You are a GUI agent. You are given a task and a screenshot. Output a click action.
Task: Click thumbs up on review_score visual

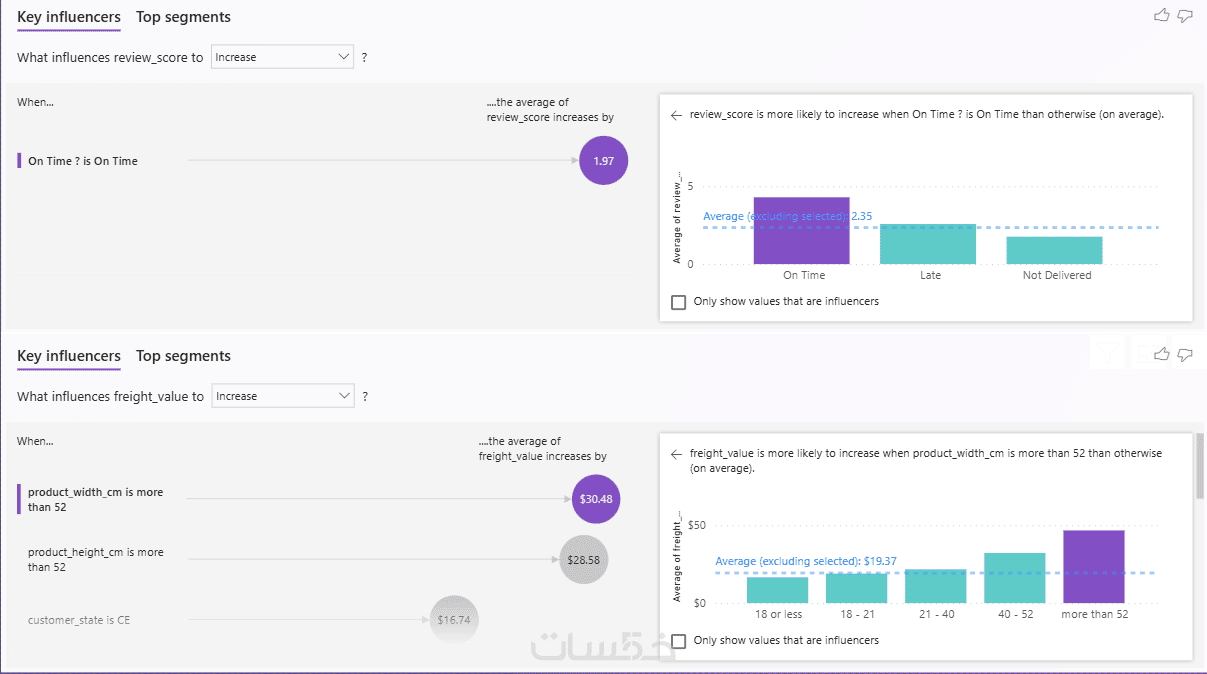1162,15
